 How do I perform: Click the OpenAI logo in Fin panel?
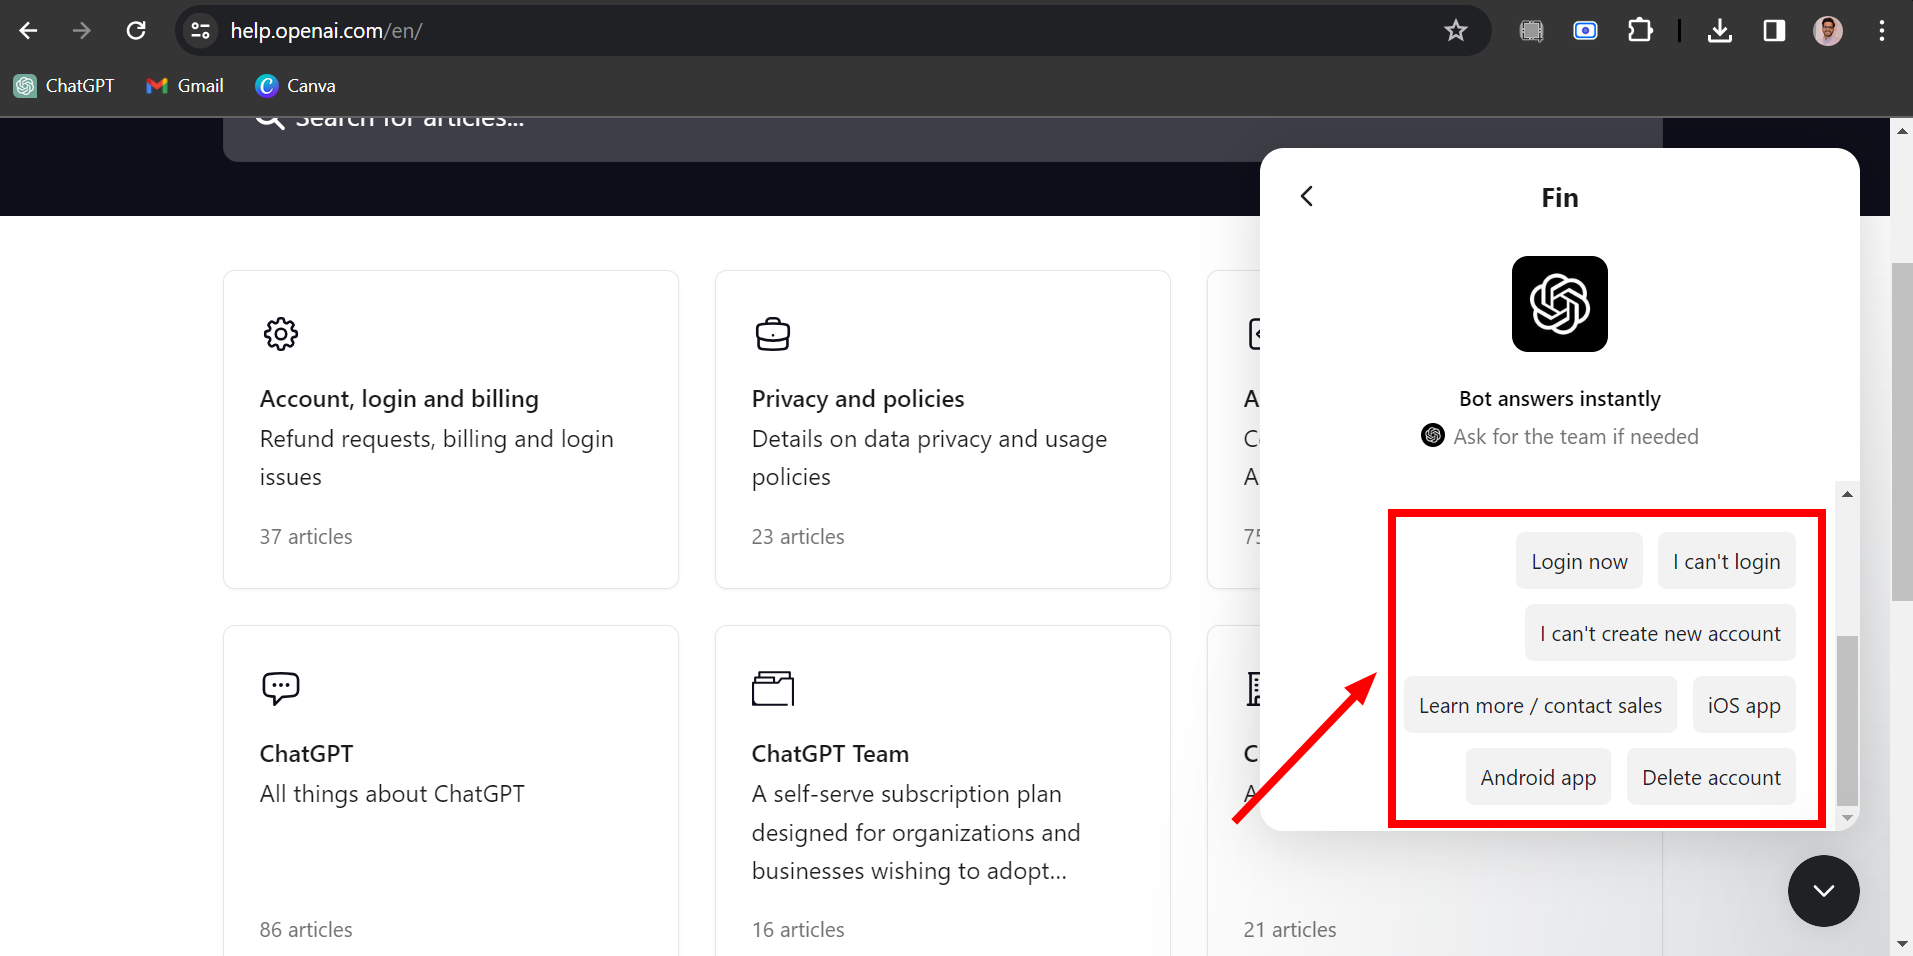click(1560, 304)
